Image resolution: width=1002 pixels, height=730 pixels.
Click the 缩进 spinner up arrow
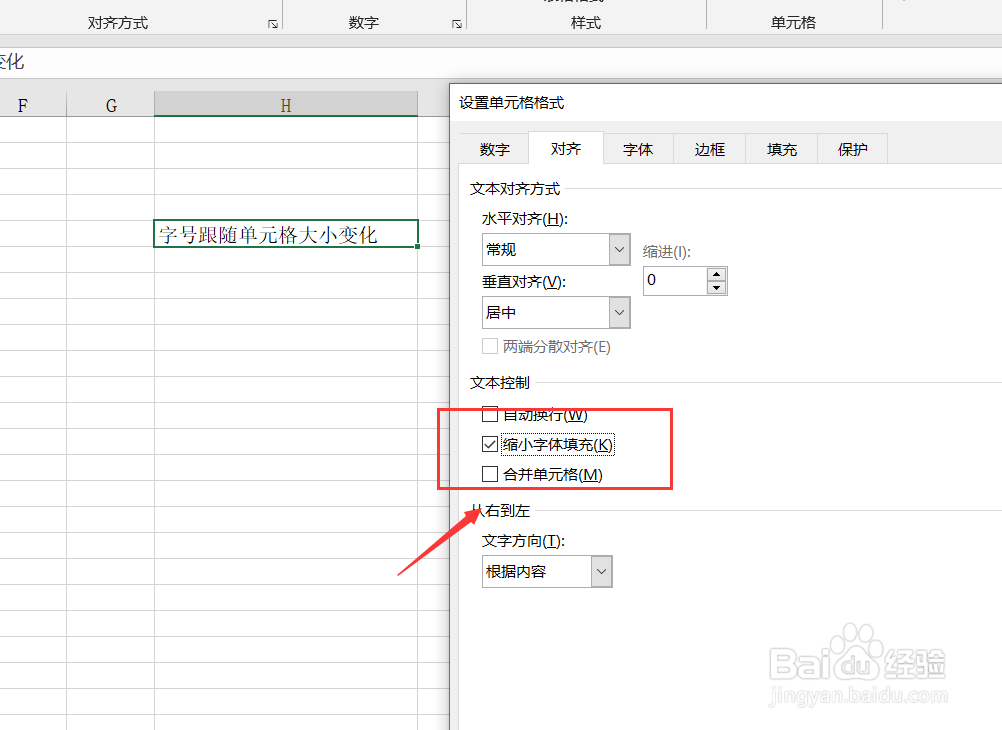tap(718, 273)
